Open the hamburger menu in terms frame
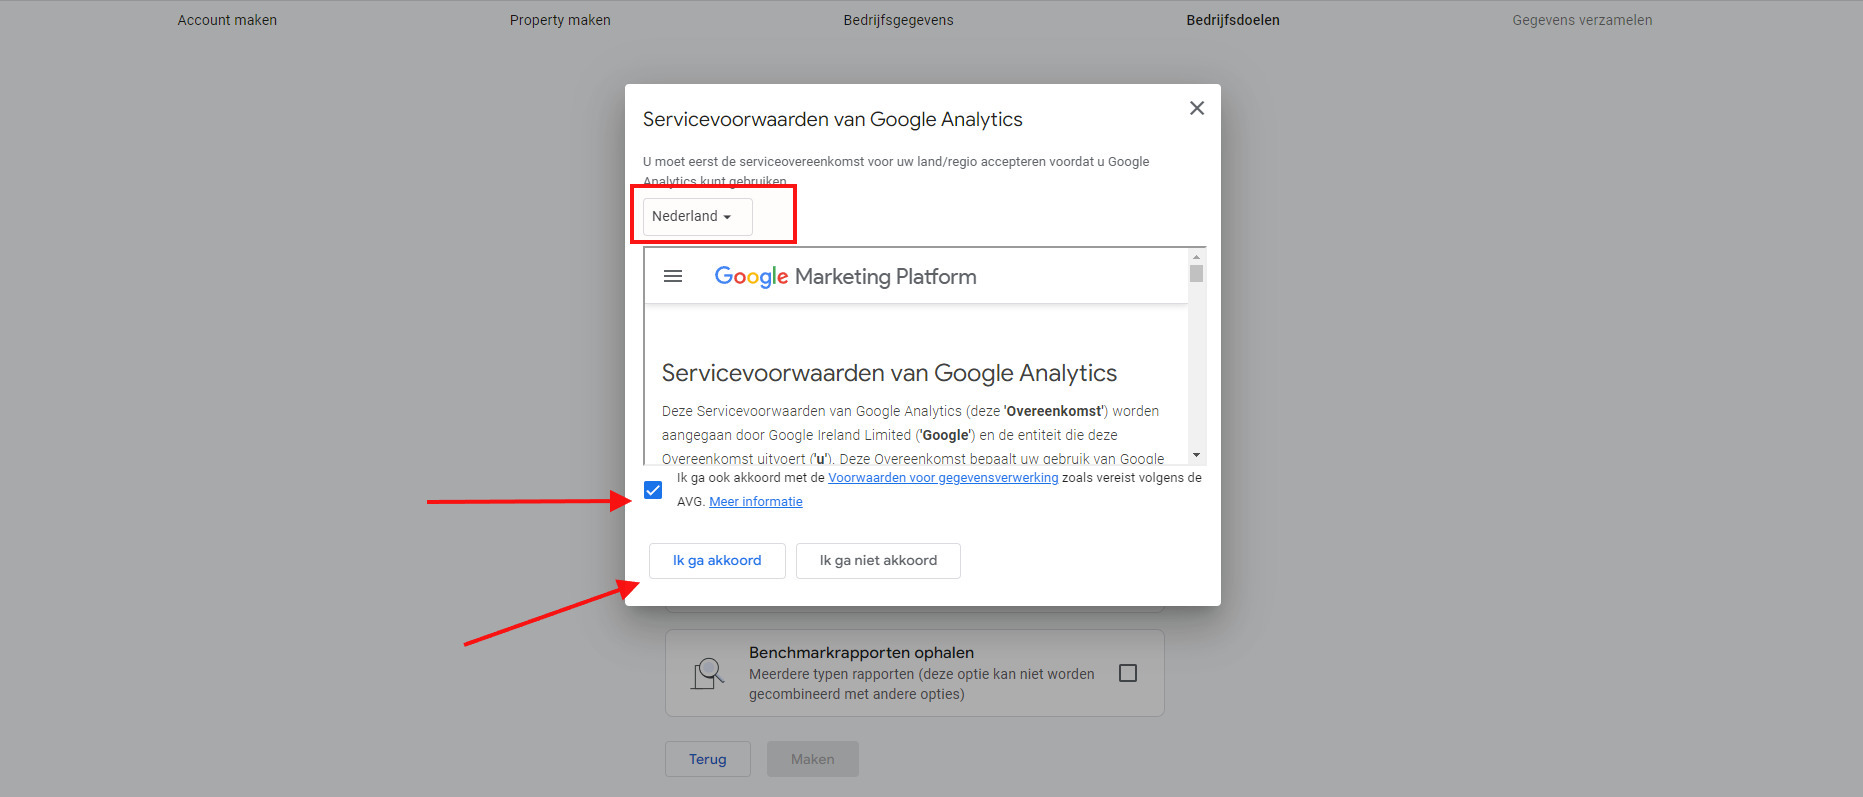 pyautogui.click(x=673, y=276)
